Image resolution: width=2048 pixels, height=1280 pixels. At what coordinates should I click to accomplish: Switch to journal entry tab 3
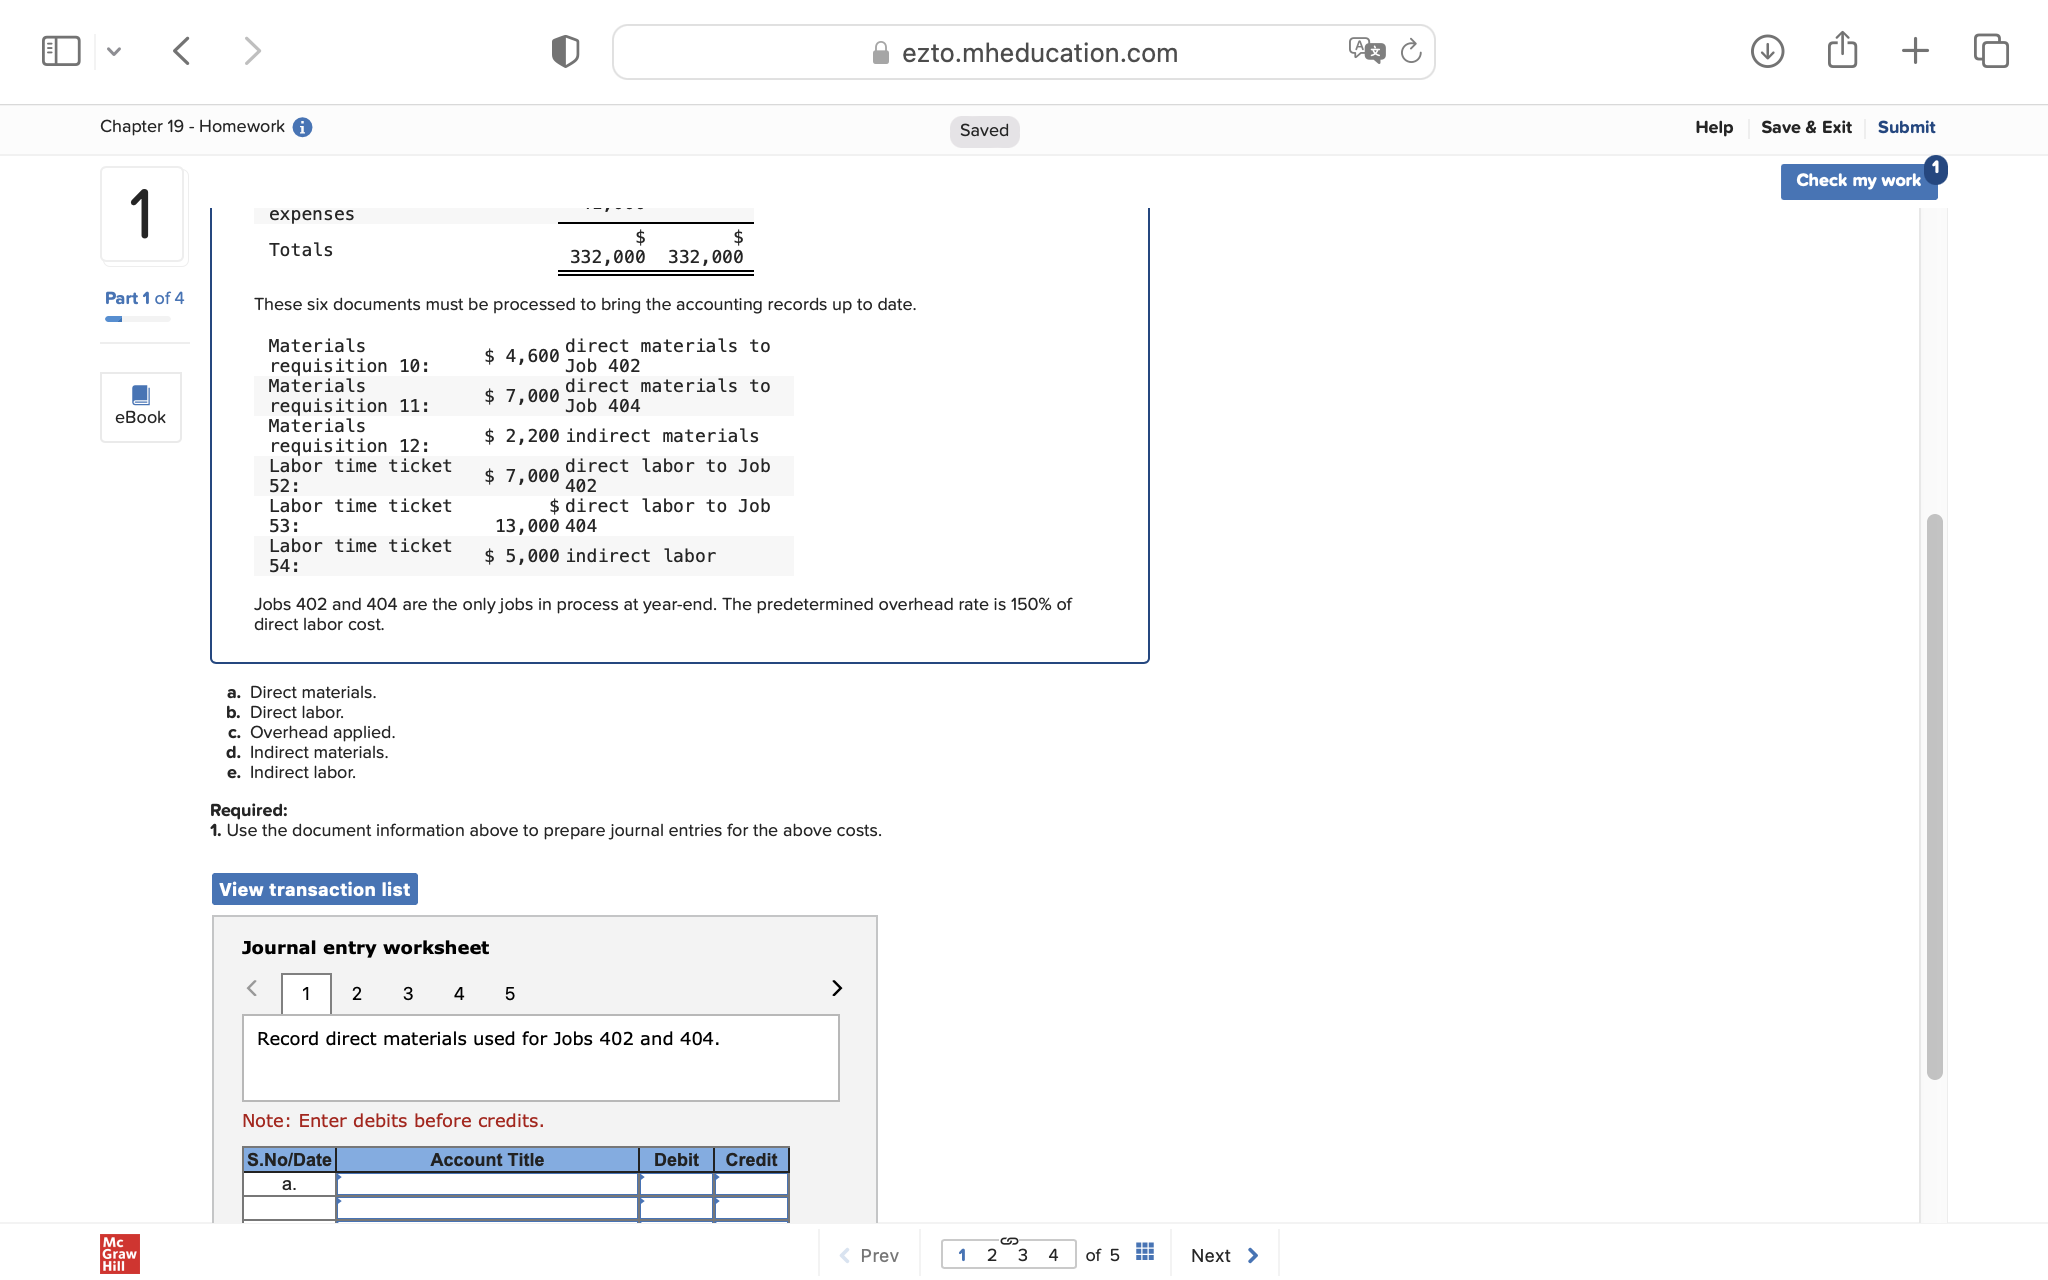pyautogui.click(x=408, y=994)
